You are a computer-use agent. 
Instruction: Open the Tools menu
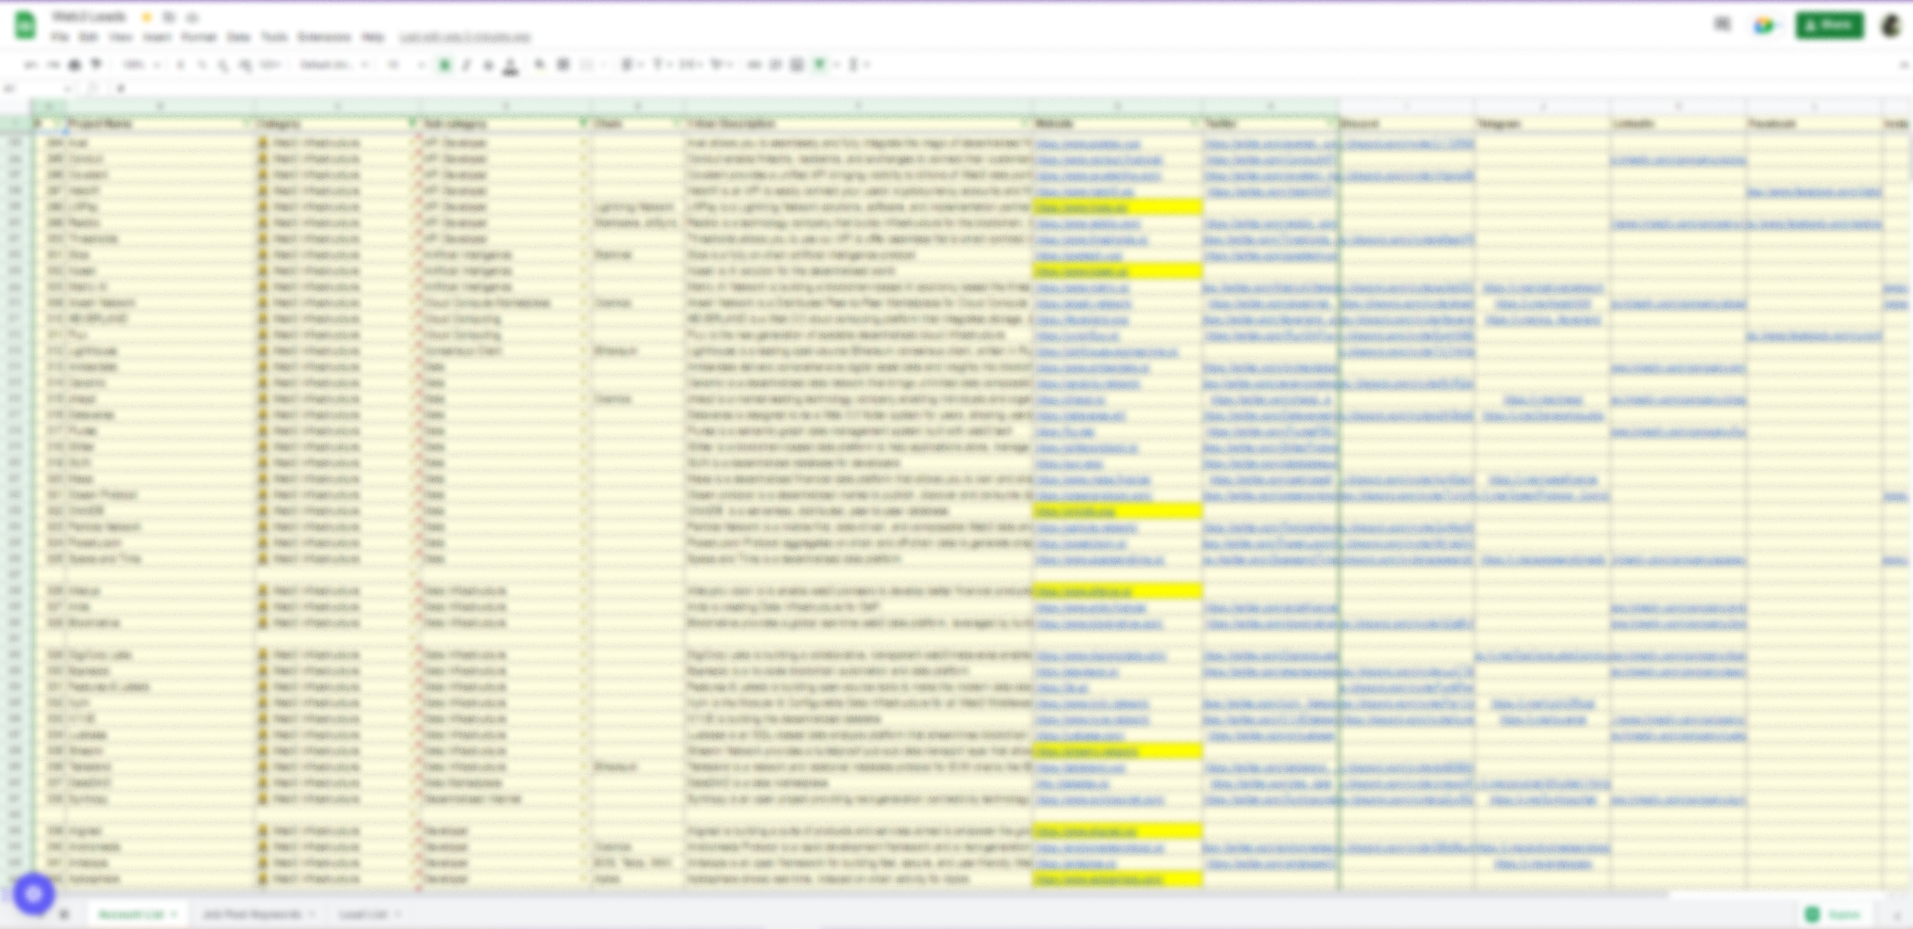point(274,37)
